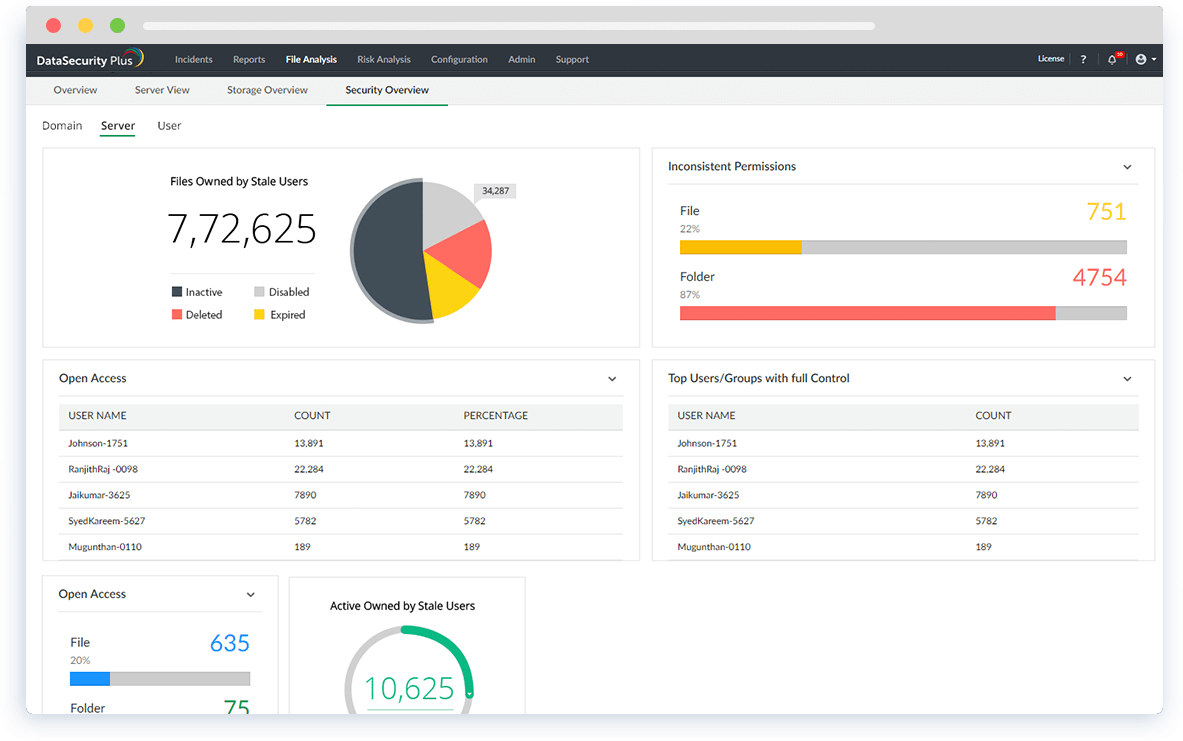1183x741 pixels.
Task: Click the License link
Action: (x=1050, y=59)
